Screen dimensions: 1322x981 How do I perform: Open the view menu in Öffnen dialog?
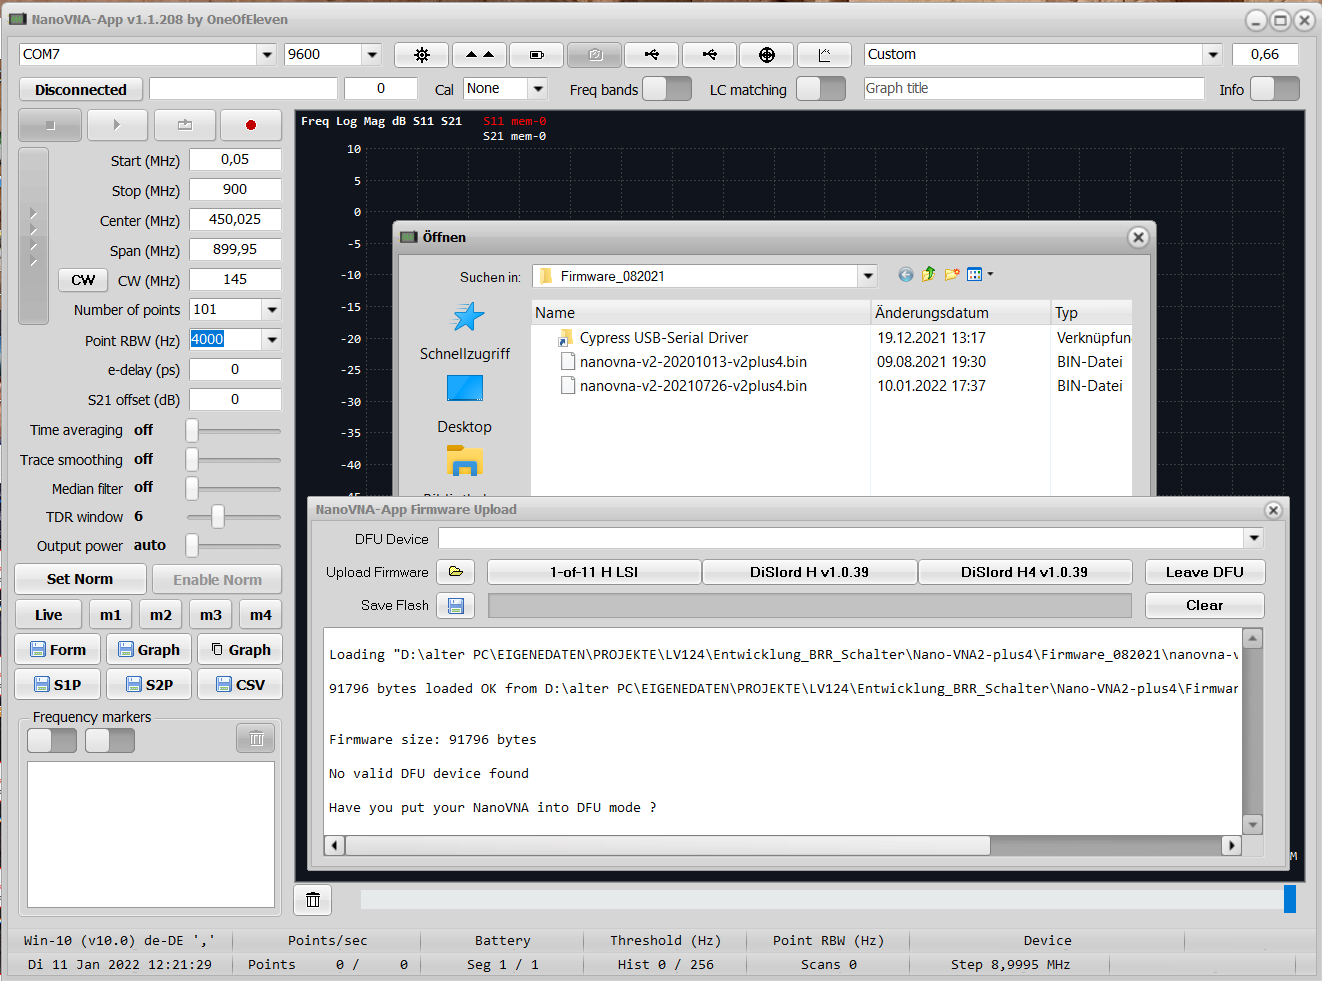tap(979, 275)
